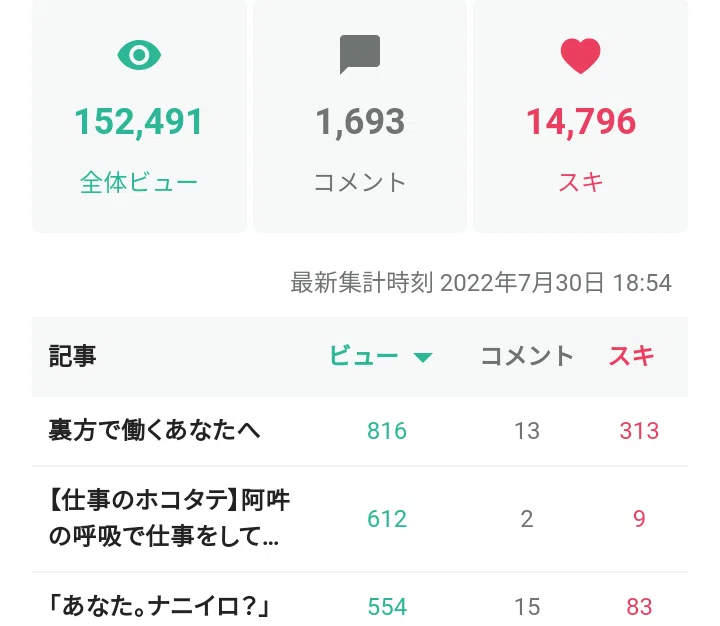Click total views number 152,491

139,122
